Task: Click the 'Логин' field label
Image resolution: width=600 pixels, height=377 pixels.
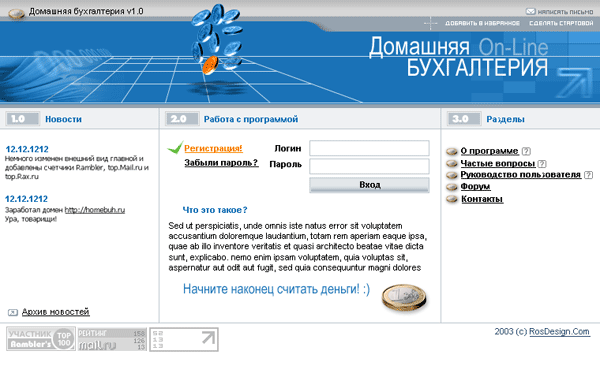Action: (x=288, y=149)
